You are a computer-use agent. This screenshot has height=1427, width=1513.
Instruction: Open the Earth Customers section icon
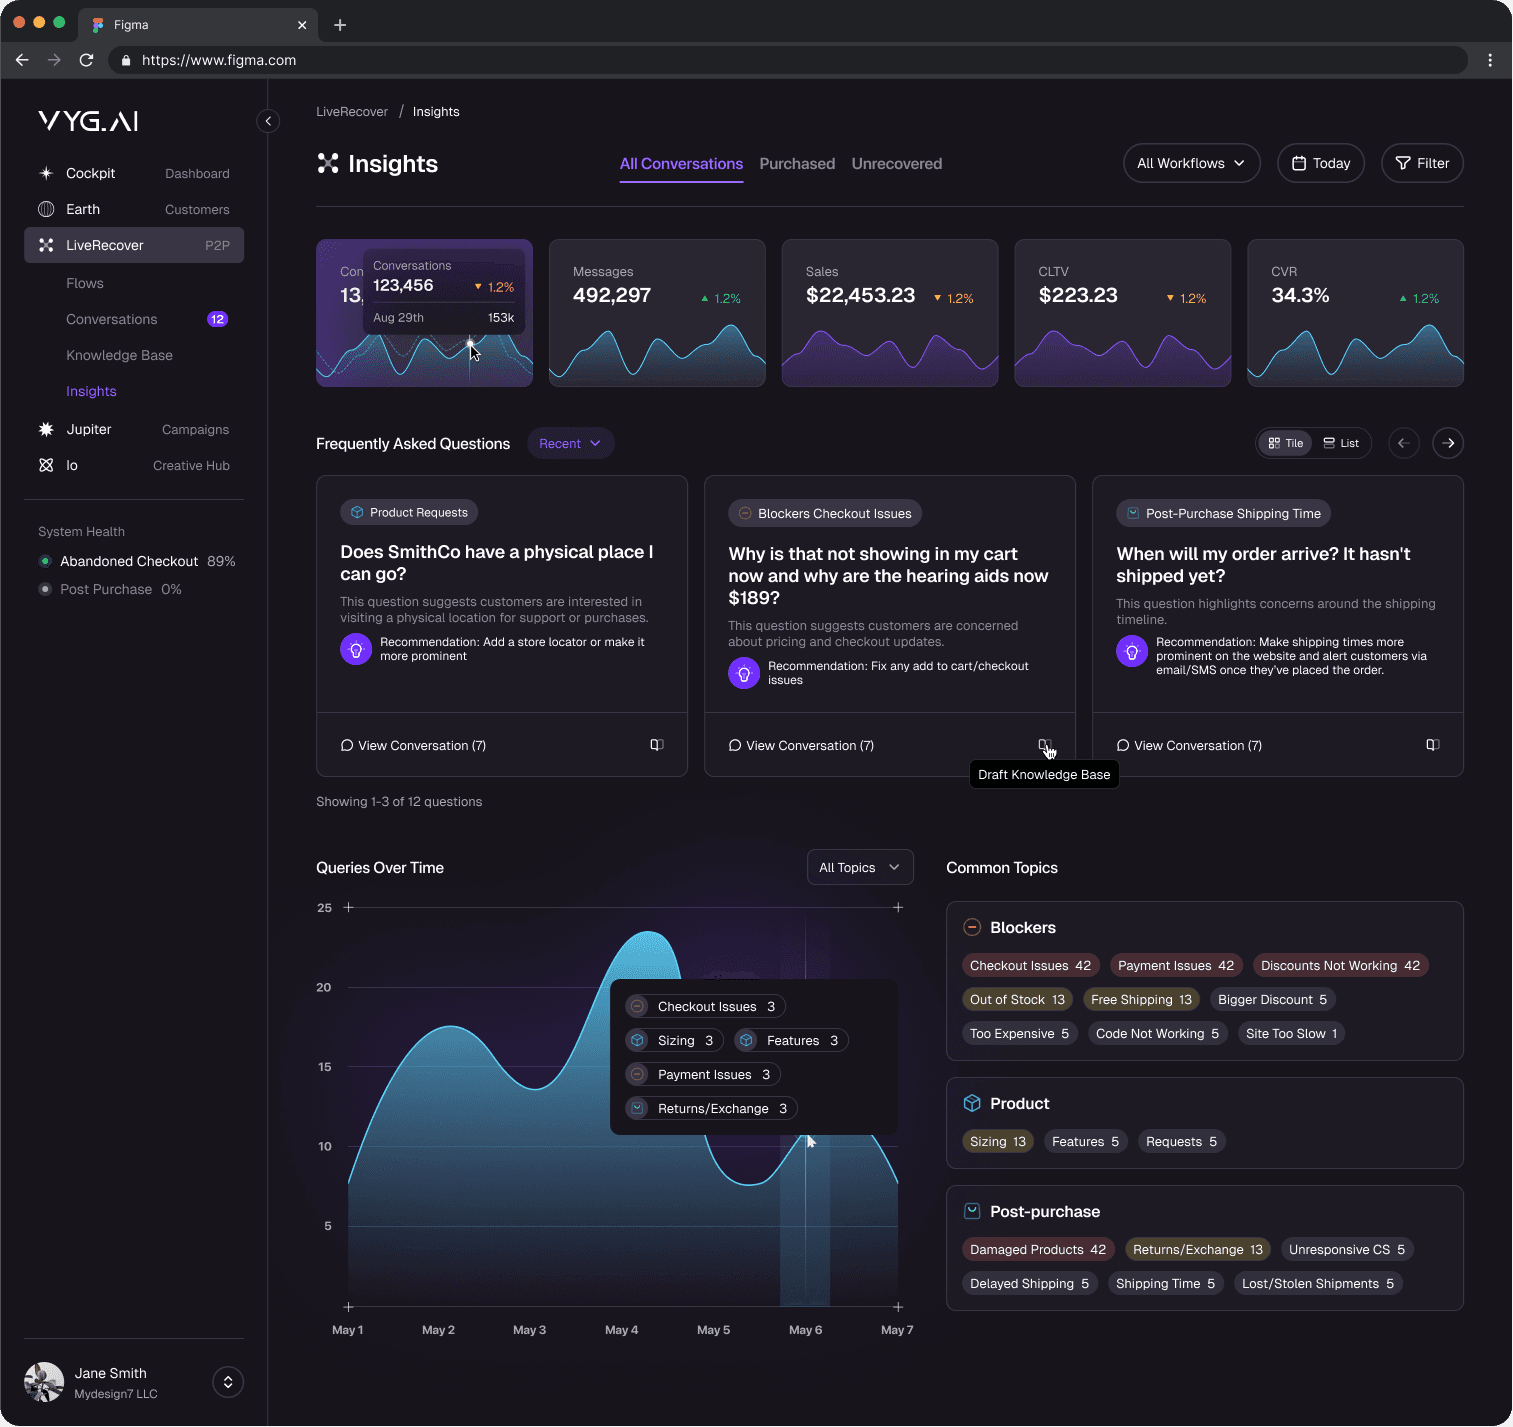click(46, 209)
